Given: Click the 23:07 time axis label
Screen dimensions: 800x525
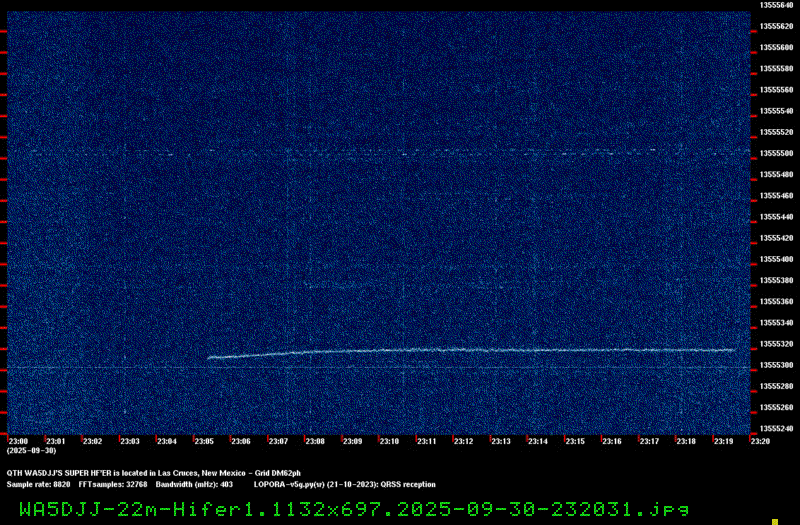Looking at the screenshot, I should coord(278,441).
